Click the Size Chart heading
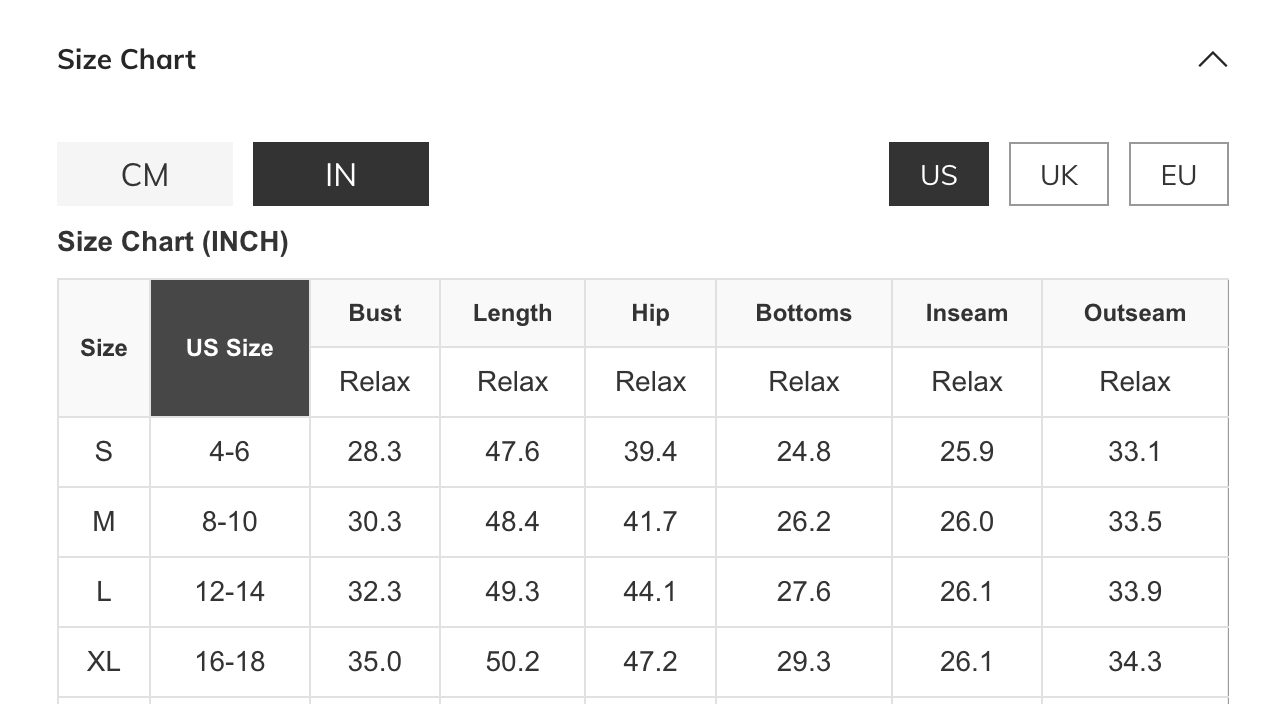Image resolution: width=1268 pixels, height=704 pixels. [x=127, y=60]
